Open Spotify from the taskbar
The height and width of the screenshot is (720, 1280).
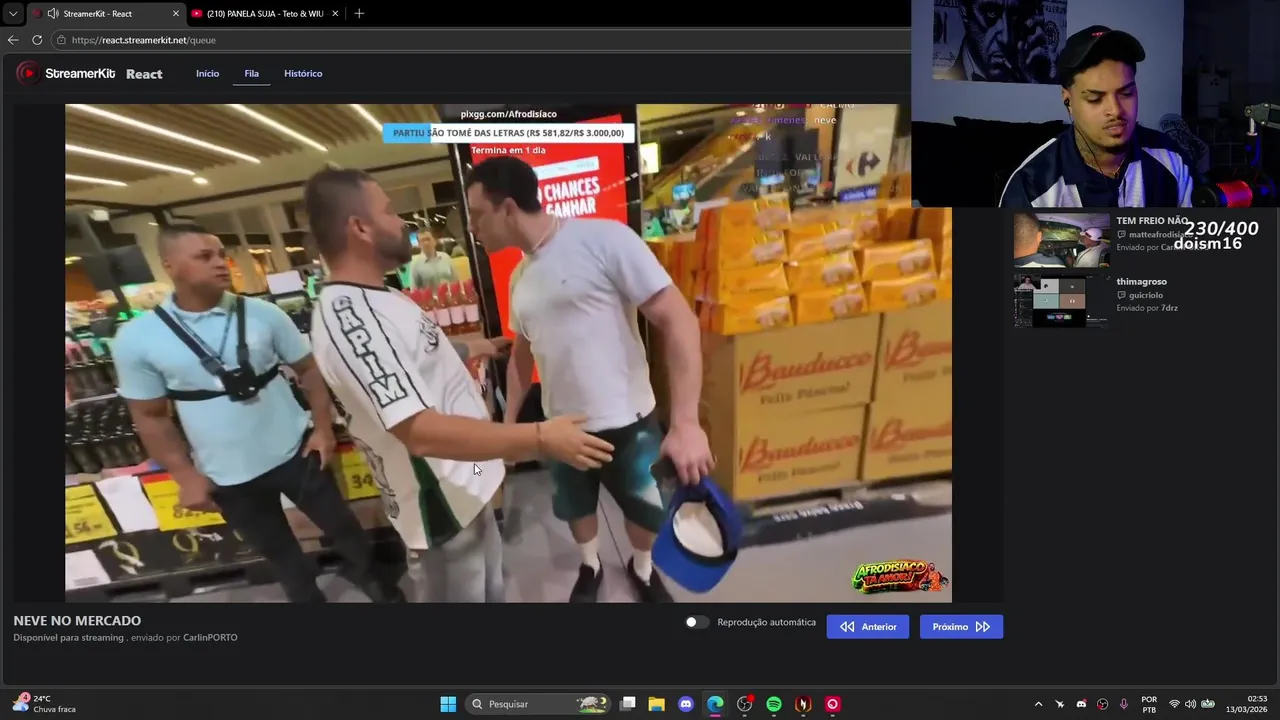(x=774, y=704)
